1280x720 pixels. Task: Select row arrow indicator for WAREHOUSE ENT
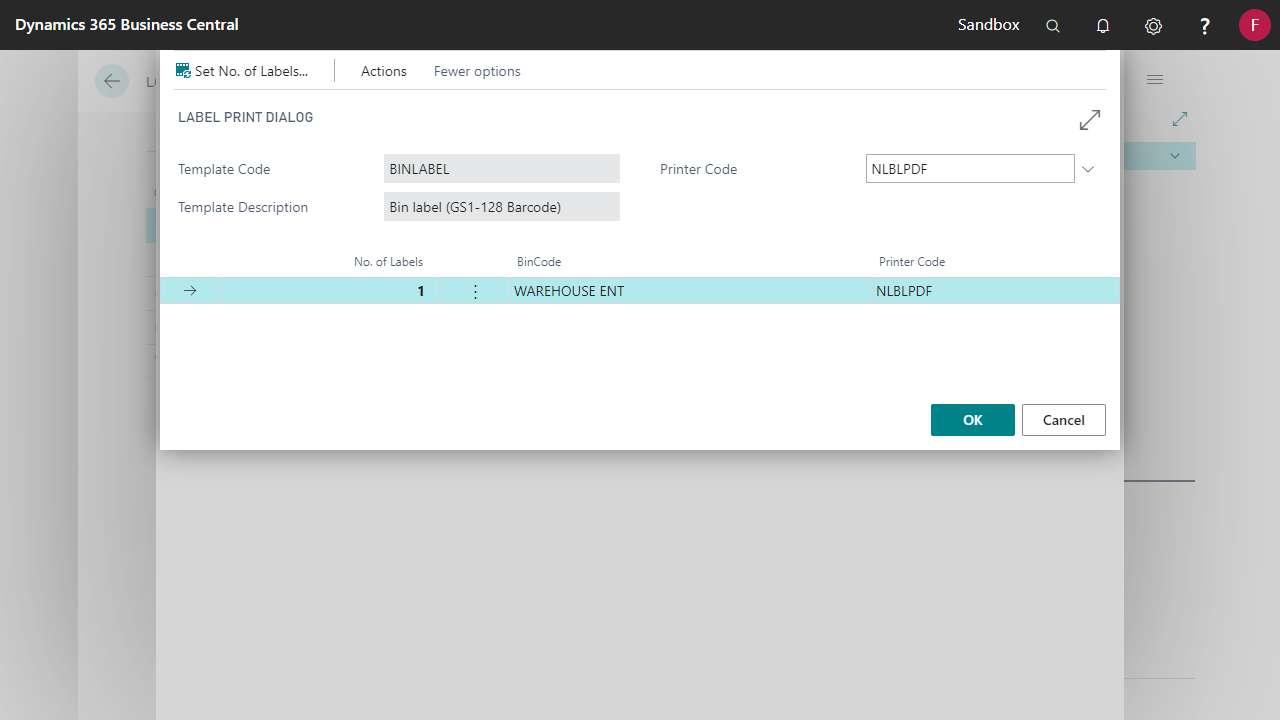(x=190, y=291)
